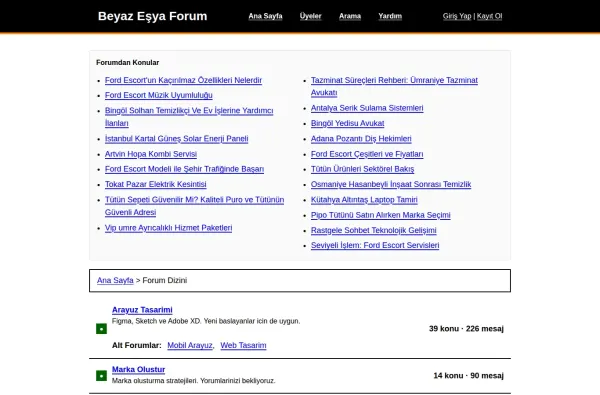Screen dimensions: 600x395
Task: Open Bingöl Yedisu Avukat topic
Action: 347,123
